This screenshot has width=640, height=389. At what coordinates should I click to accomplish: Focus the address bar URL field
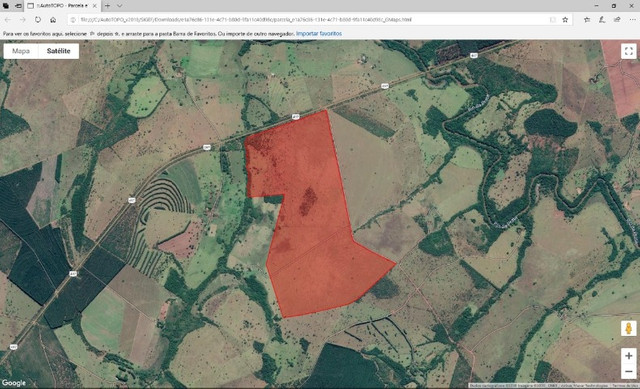tap(310, 20)
